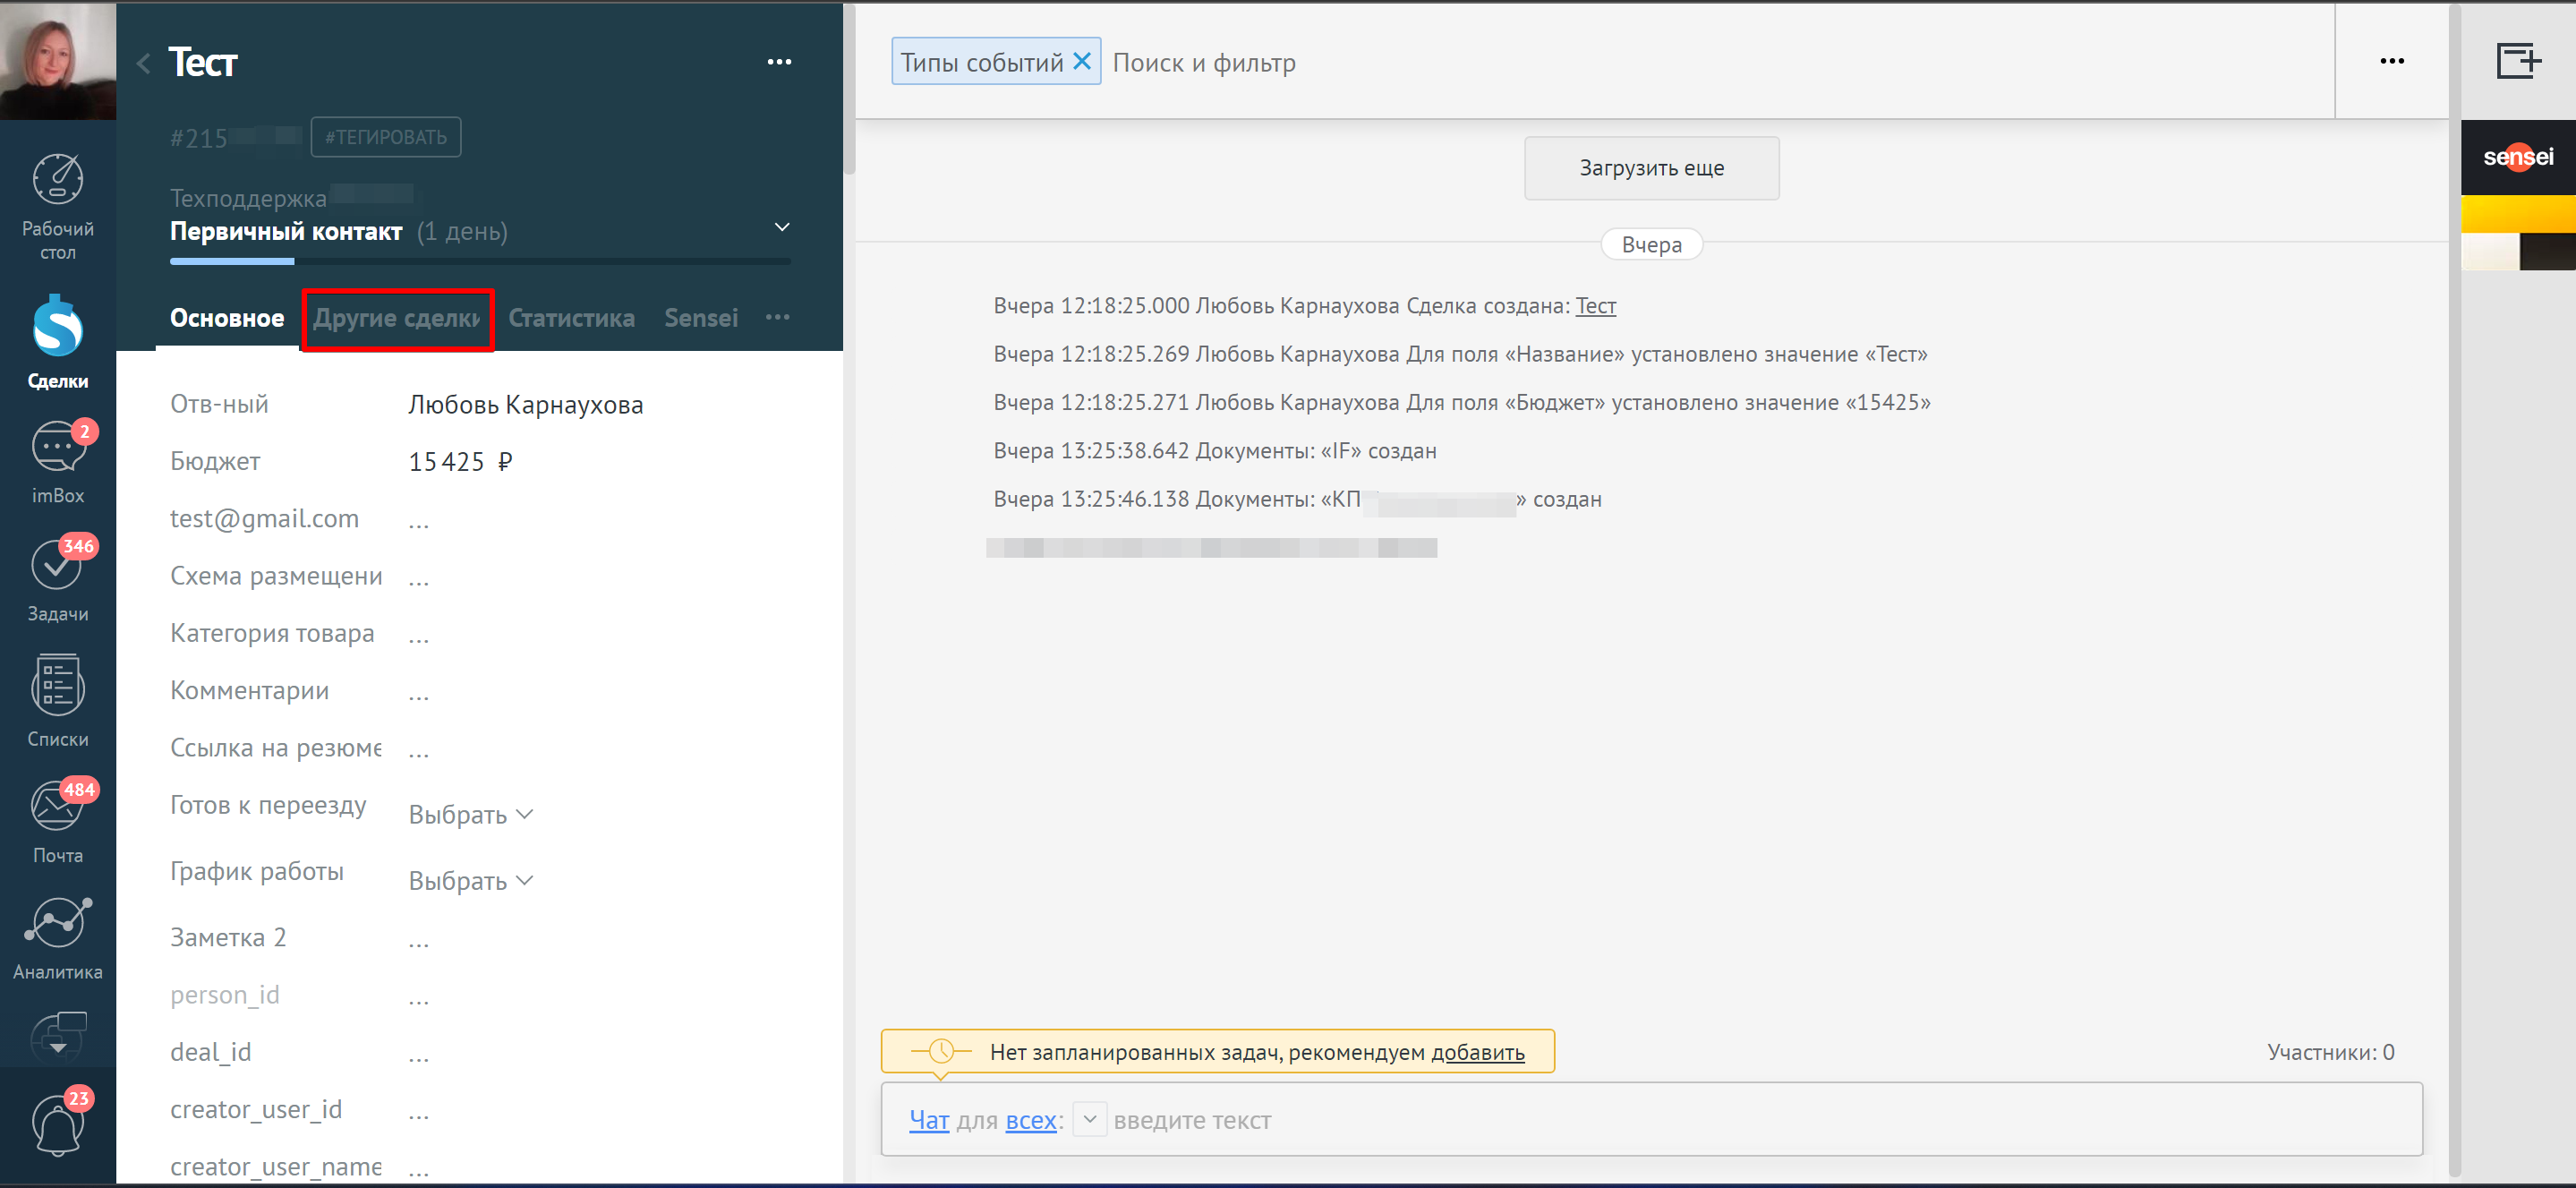The height and width of the screenshot is (1188, 2576).
Task: Remove the Типы событий filter chip
Action: [x=1081, y=61]
